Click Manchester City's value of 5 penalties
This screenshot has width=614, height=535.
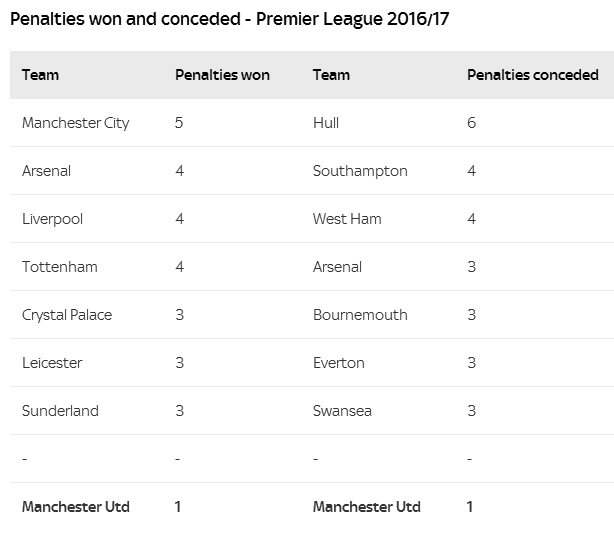pos(179,123)
